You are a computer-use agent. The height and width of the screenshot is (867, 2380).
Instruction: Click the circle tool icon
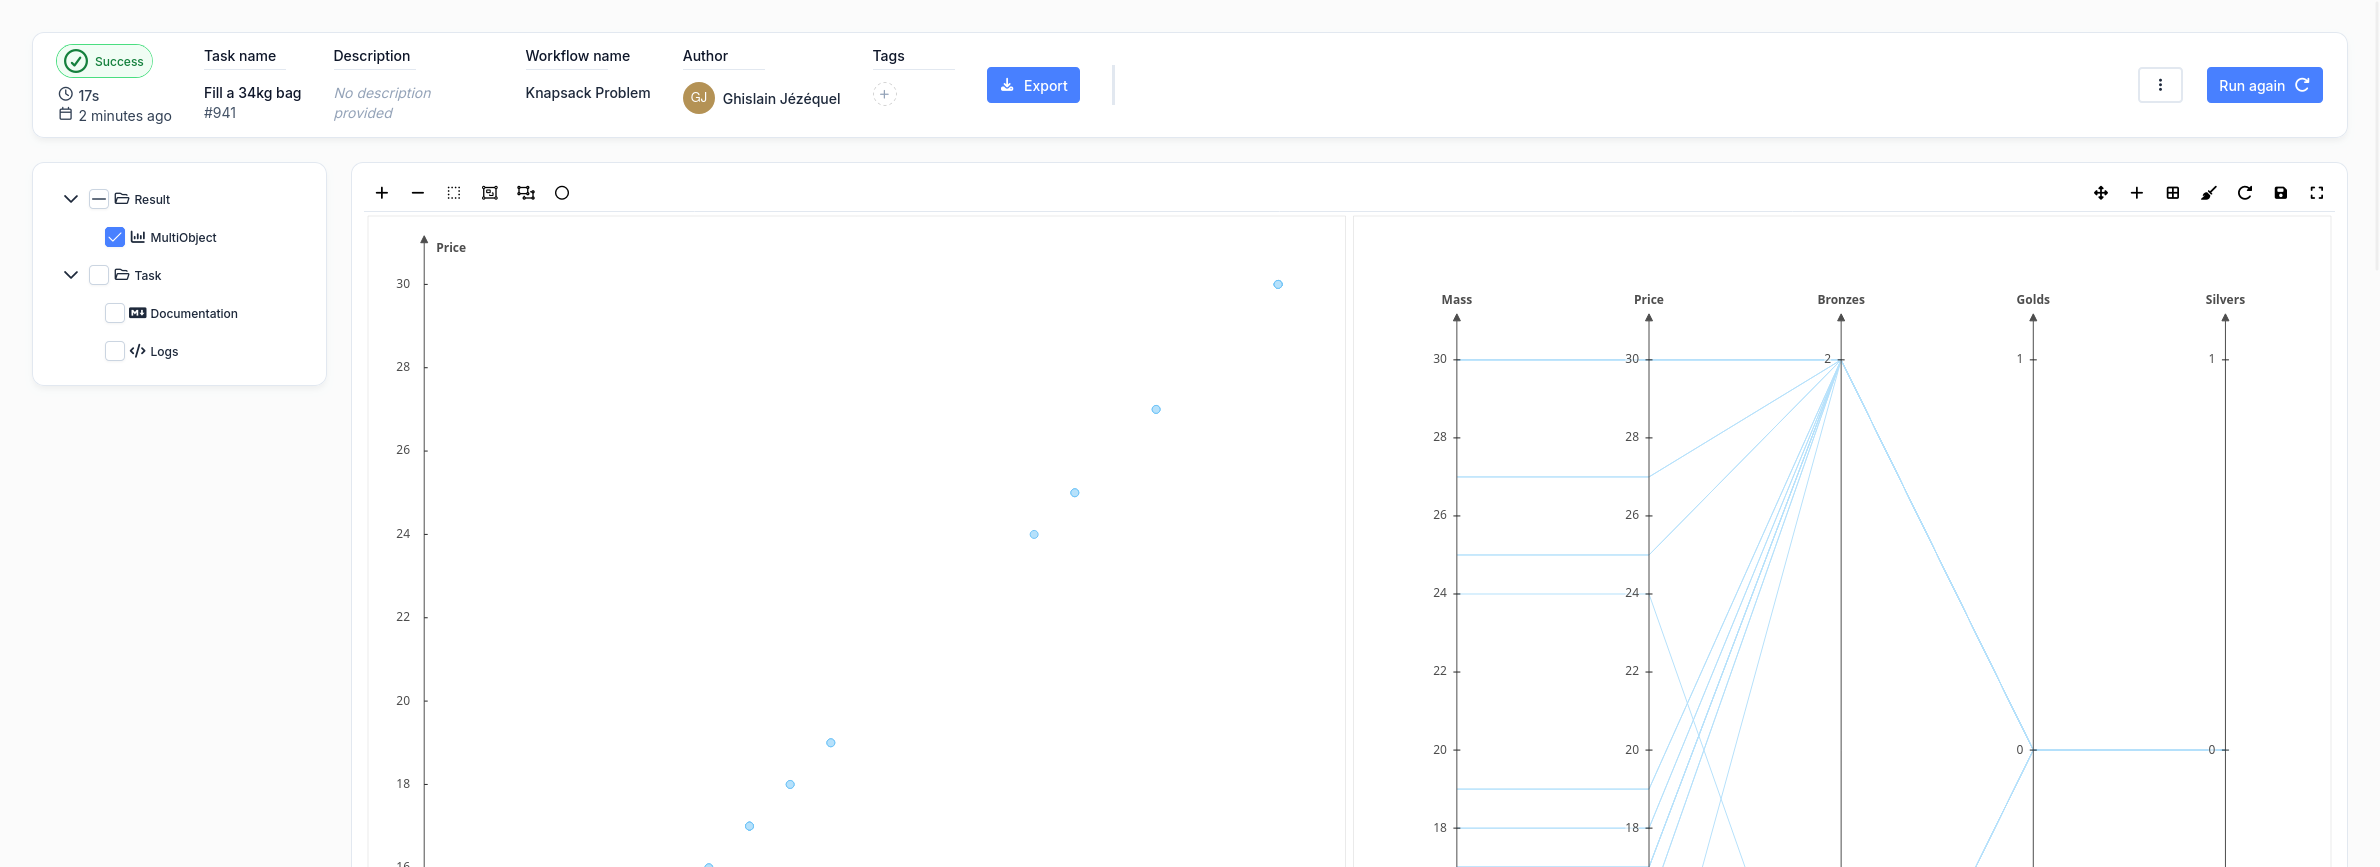[562, 193]
